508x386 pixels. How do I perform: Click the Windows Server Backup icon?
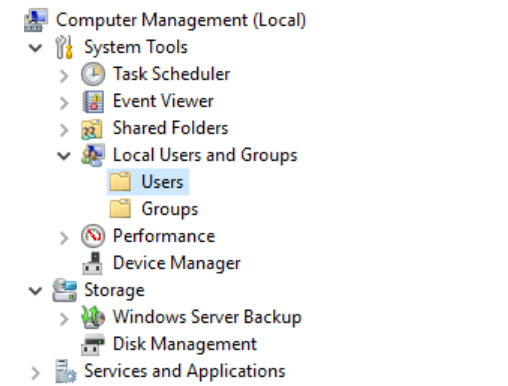pyautogui.click(x=93, y=317)
